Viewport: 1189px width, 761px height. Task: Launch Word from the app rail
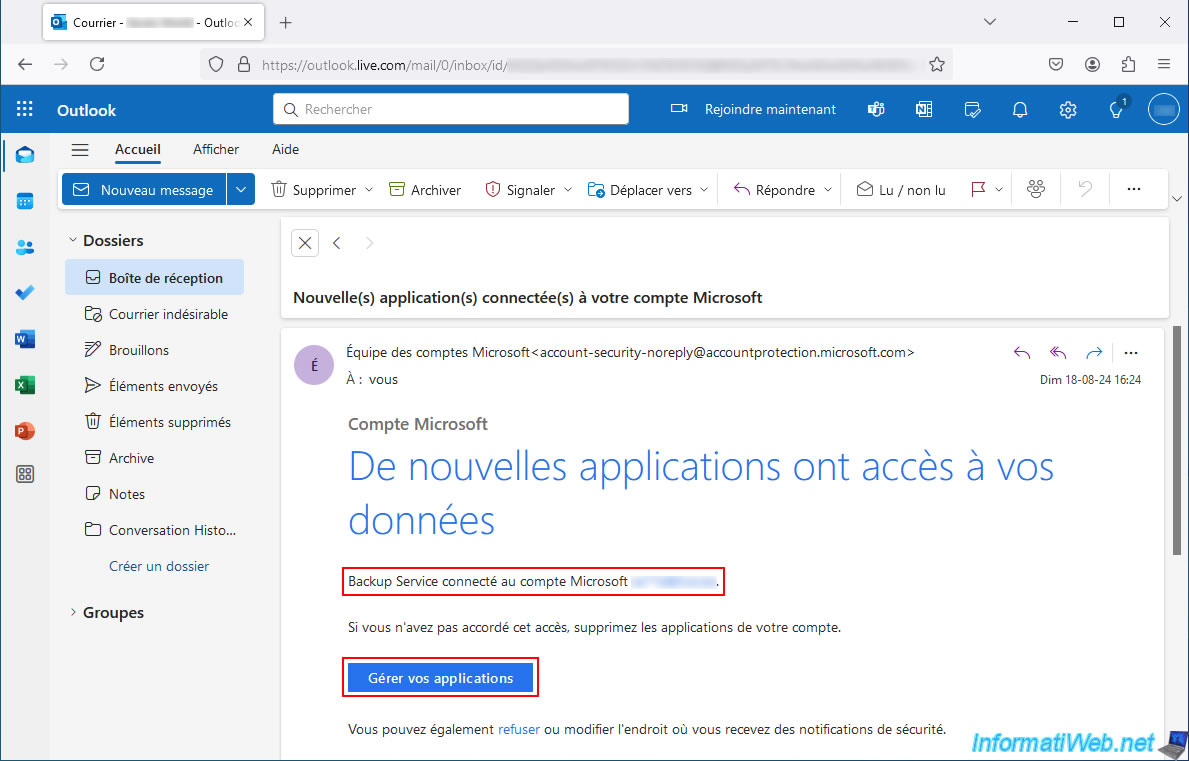[x=25, y=339]
